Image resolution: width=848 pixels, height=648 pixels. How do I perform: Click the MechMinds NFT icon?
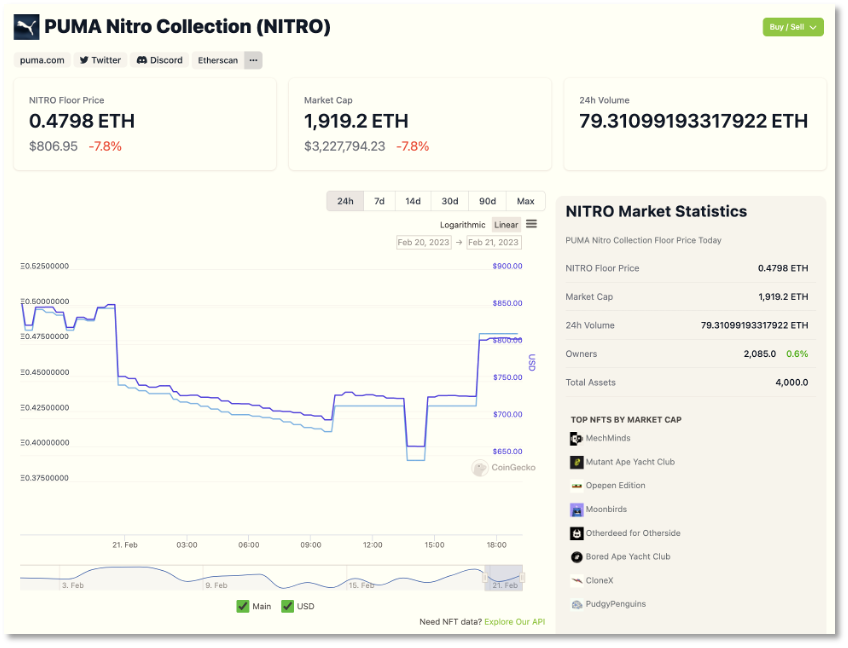[x=576, y=439]
